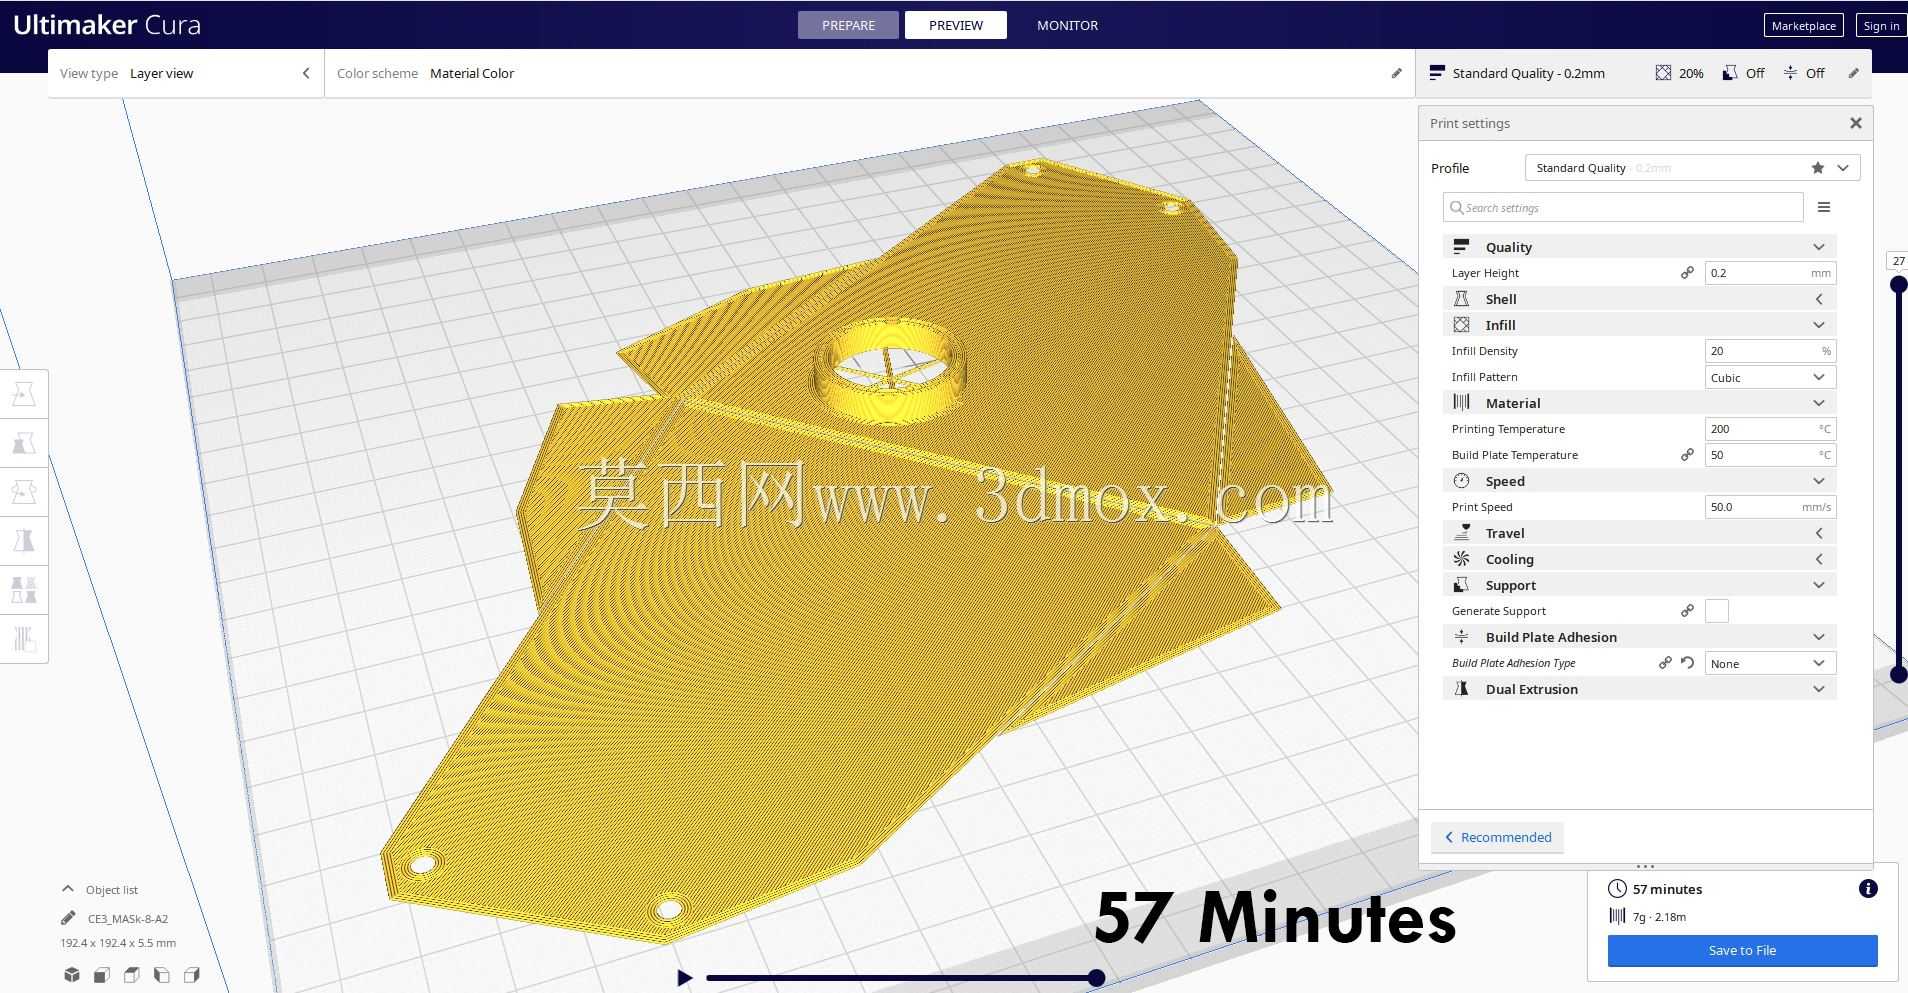Screen dimensions: 1908x993
Task: Focus the Search settings field
Action: (x=1622, y=207)
